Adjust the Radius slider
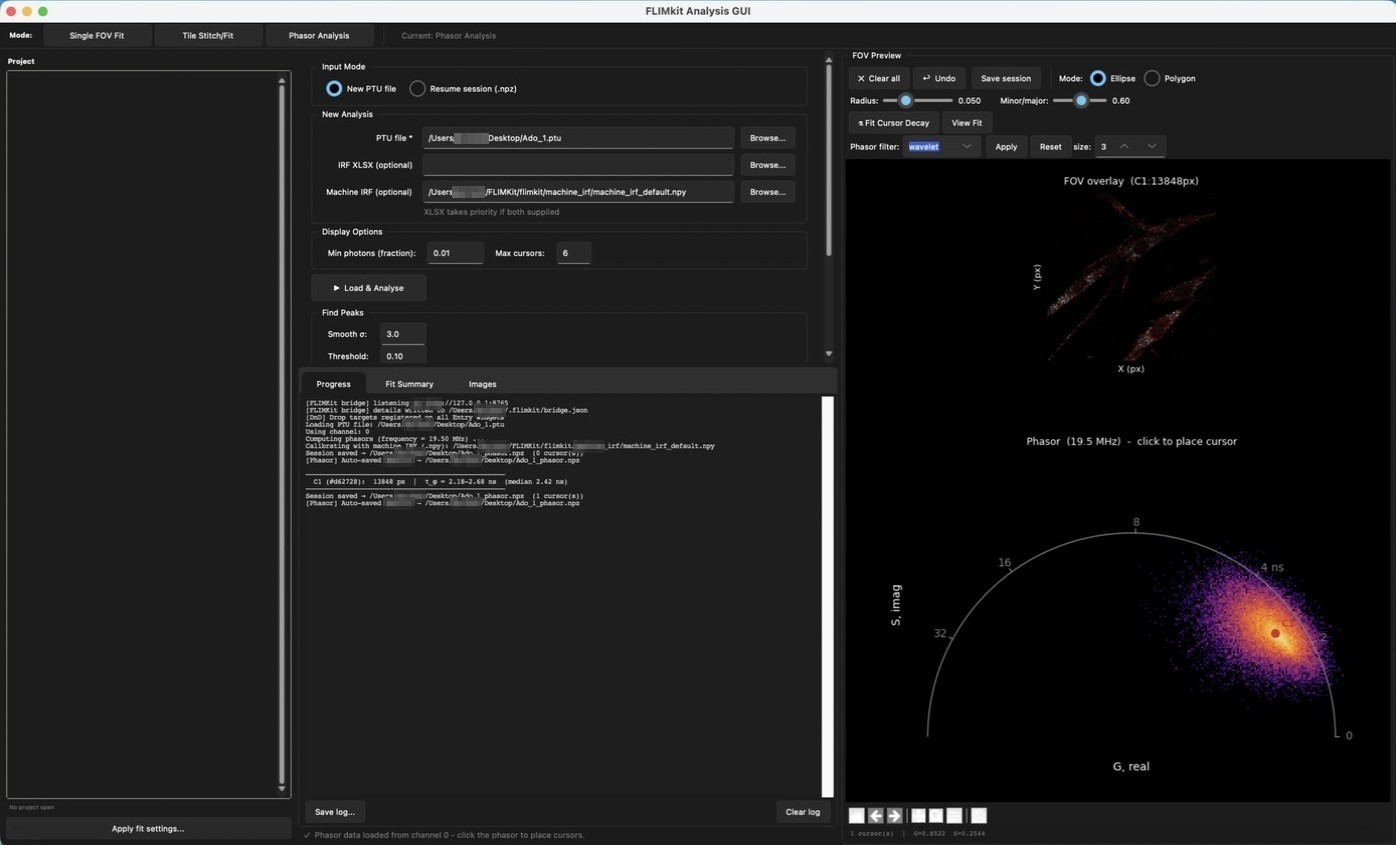The image size is (1396, 845). point(917,101)
